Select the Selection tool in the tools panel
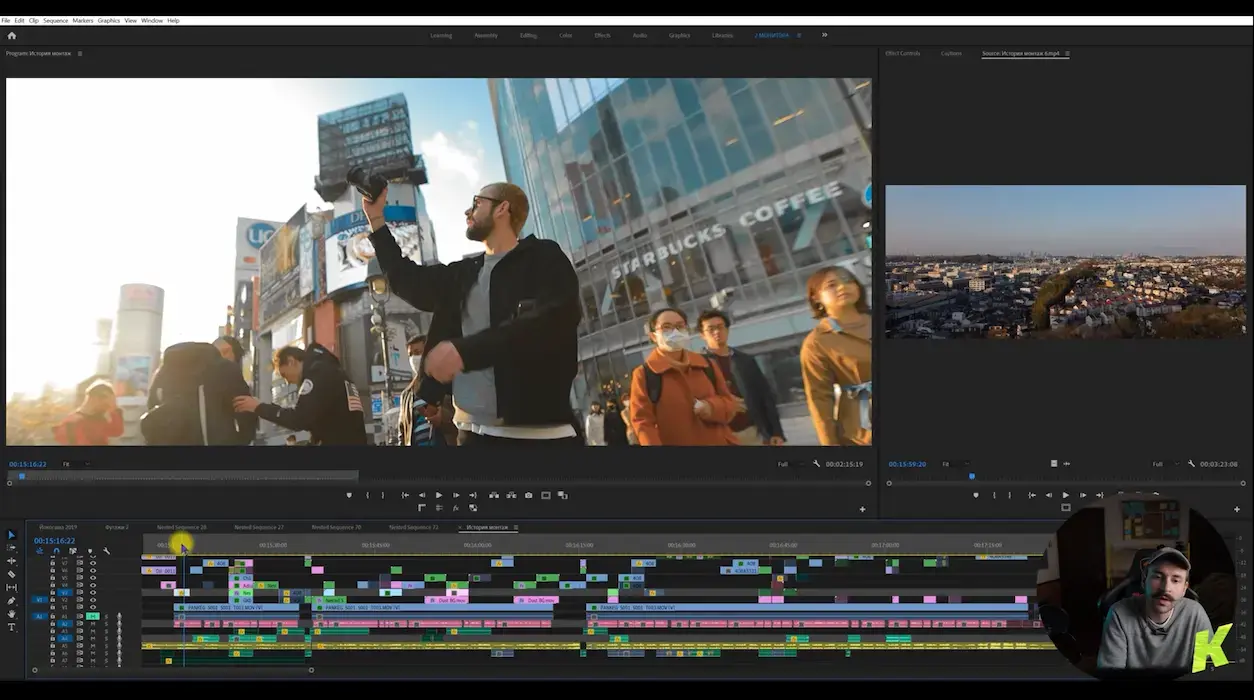The image size is (1254, 700). (x=12, y=535)
